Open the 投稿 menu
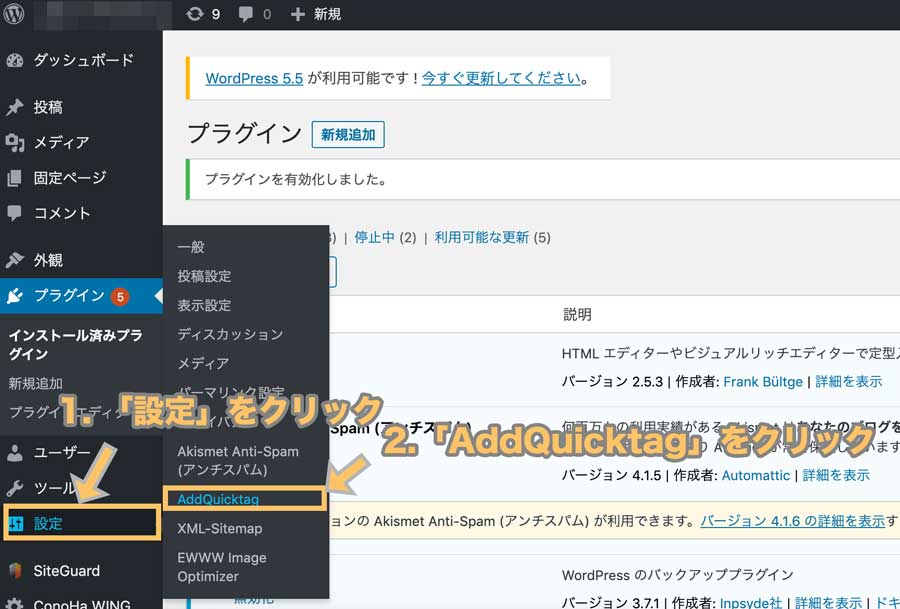The height and width of the screenshot is (609, 900). (48, 107)
